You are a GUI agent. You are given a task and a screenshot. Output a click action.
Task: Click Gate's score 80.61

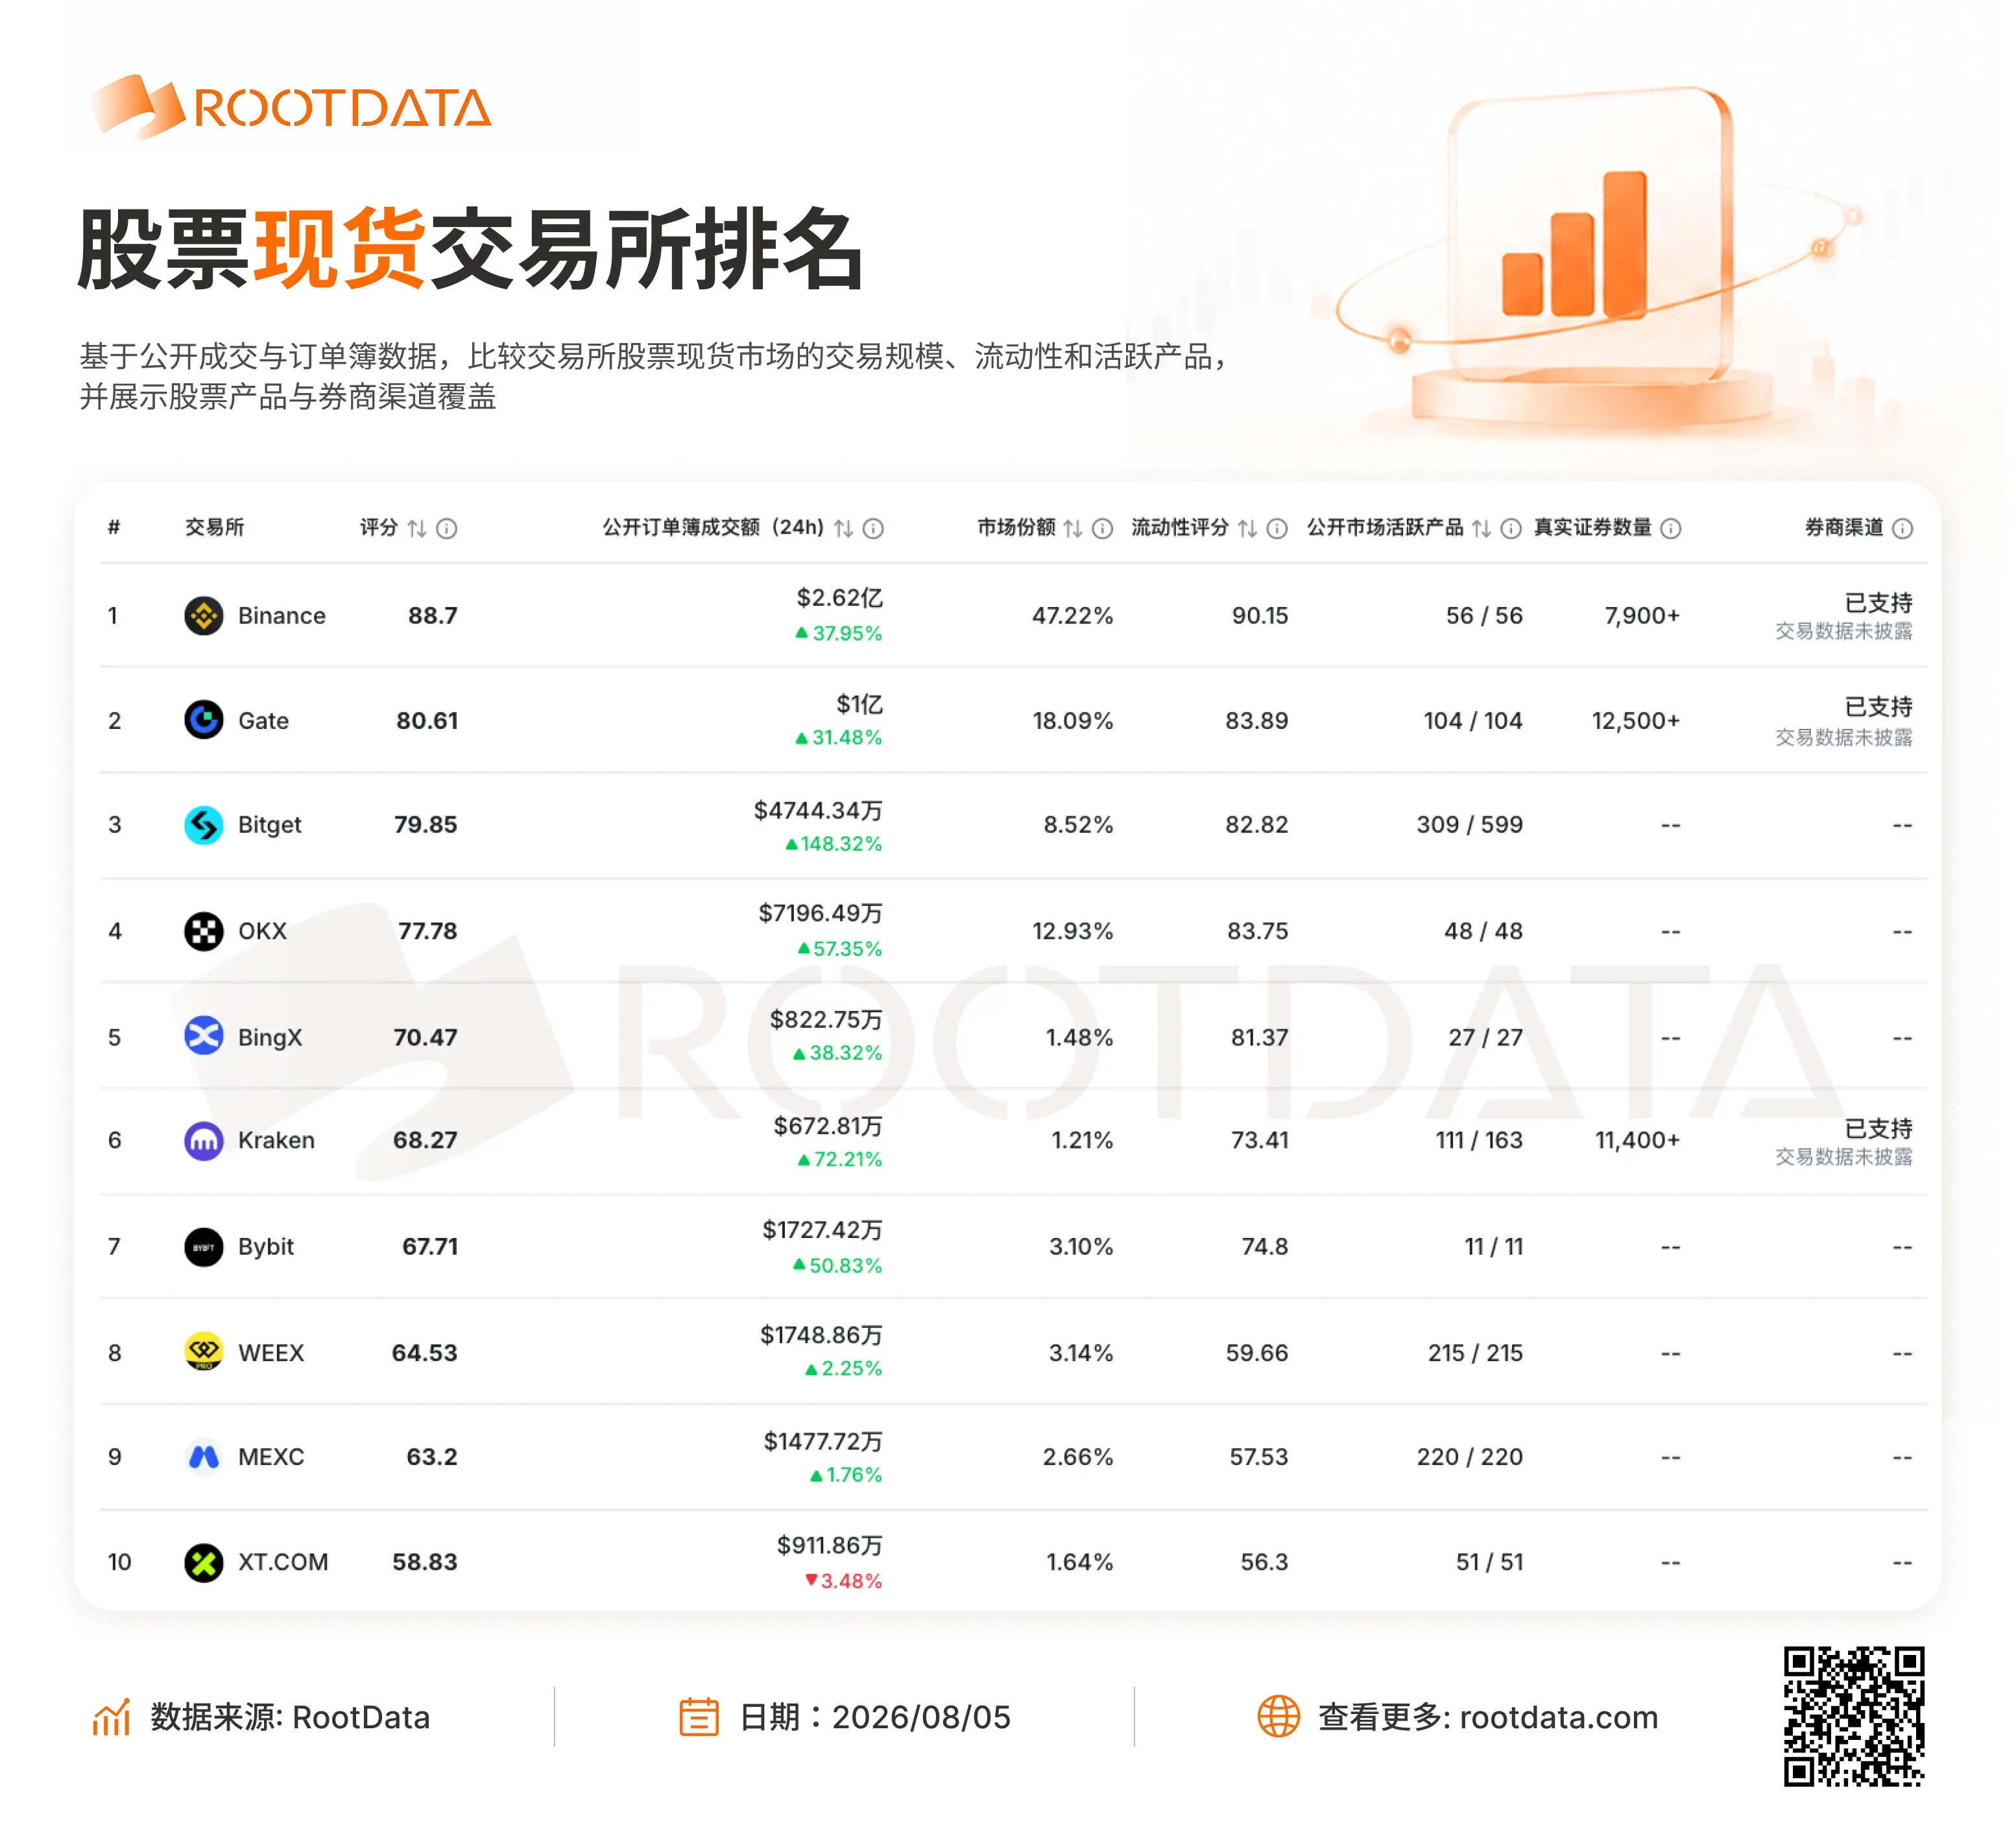[427, 720]
